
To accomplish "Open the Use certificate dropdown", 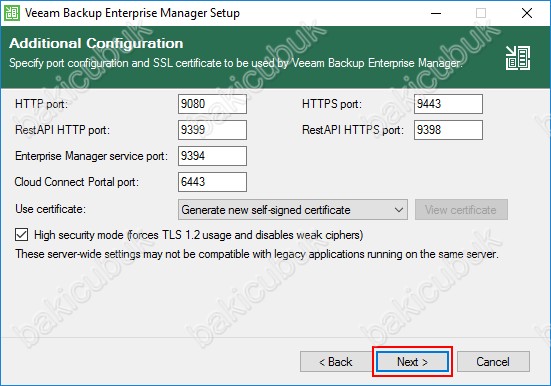I will (x=293, y=210).
